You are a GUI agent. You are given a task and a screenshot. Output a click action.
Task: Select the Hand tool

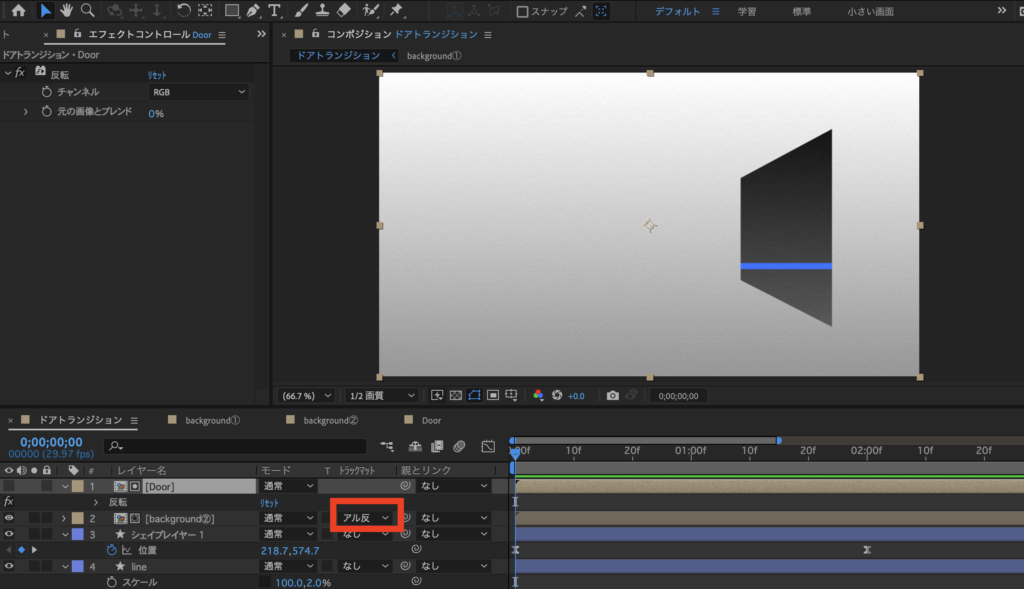[x=67, y=11]
